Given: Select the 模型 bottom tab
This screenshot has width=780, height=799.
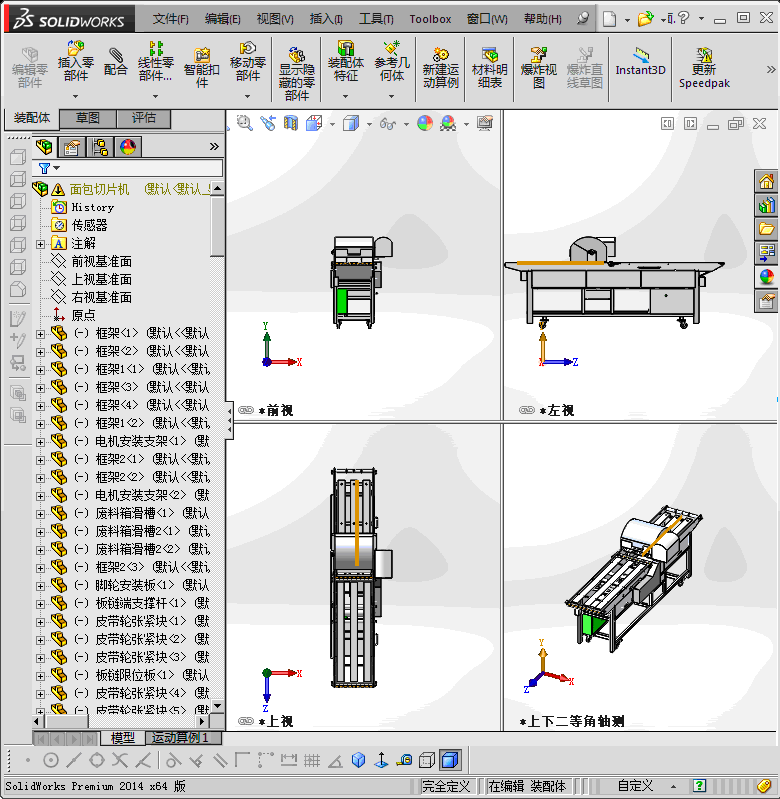Looking at the screenshot, I should pyautogui.click(x=123, y=737).
